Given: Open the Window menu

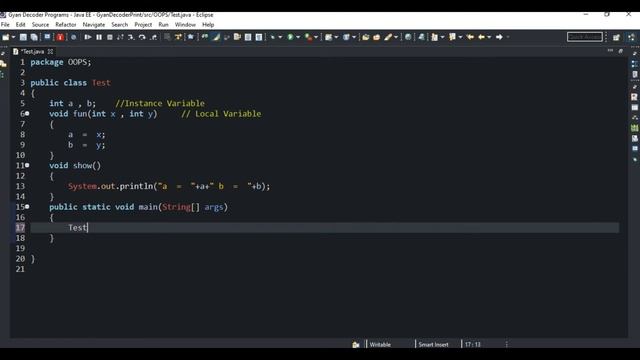Looking at the screenshot, I should [185, 25].
